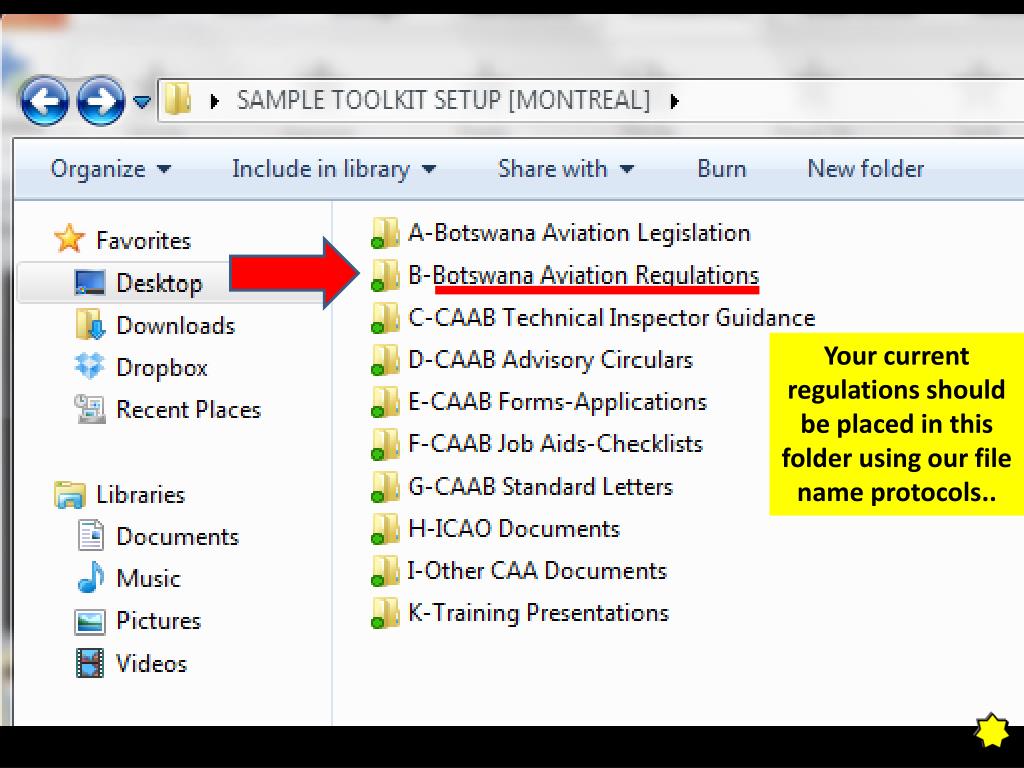Click the Burn toolbar button
This screenshot has height=768, width=1024.
(x=722, y=169)
